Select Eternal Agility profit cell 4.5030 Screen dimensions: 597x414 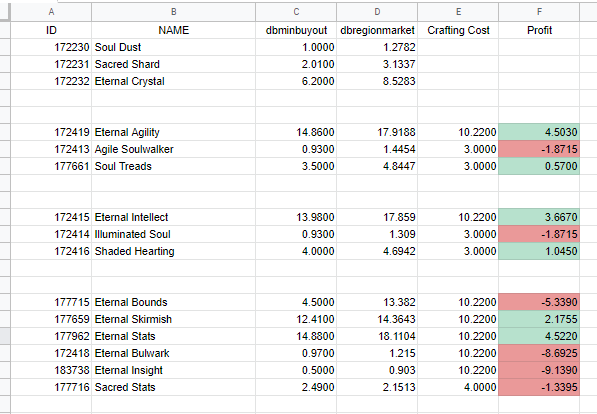pyautogui.click(x=539, y=132)
